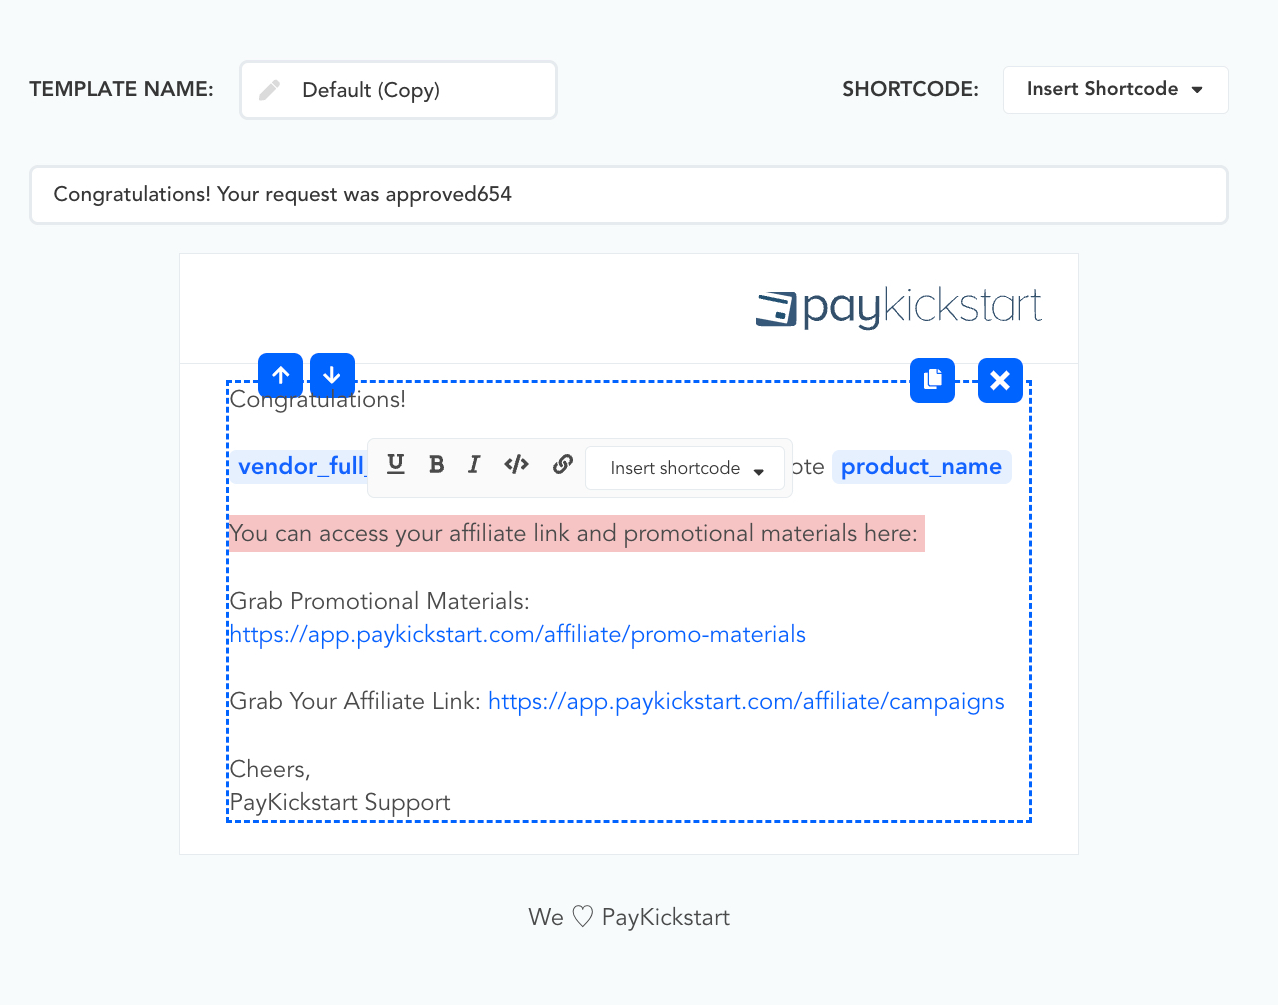Open the code view editor
The height and width of the screenshot is (1005, 1278).
(x=516, y=464)
